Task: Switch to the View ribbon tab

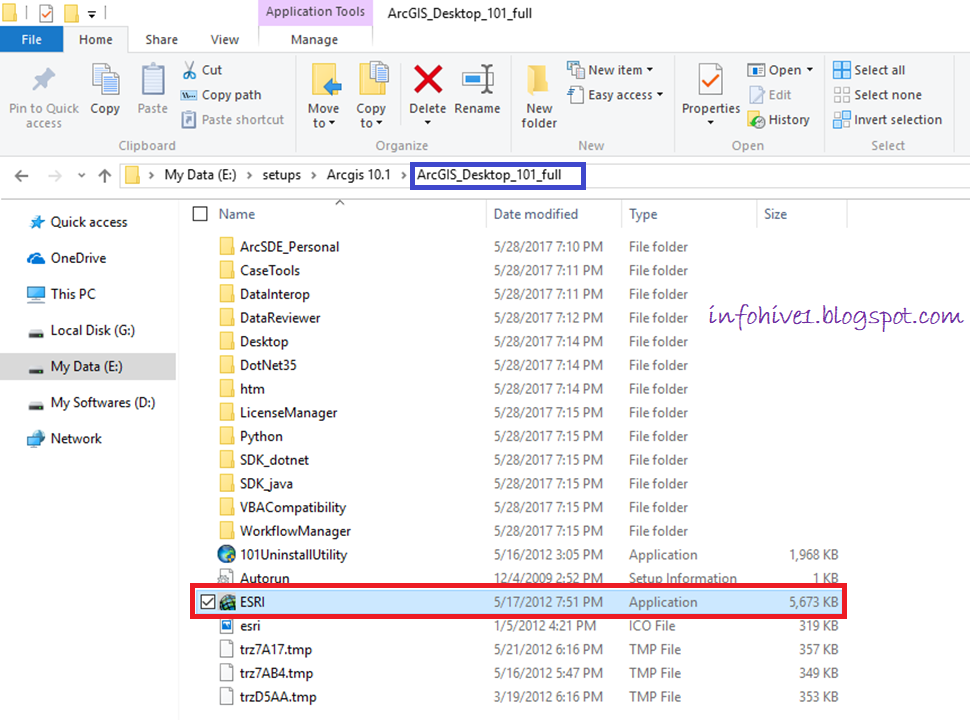Action: pyautogui.click(x=225, y=40)
